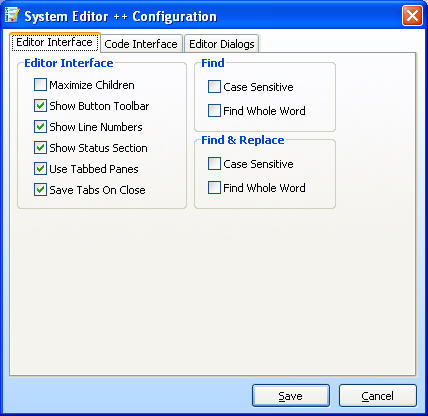Select the Editor Interface tab

coord(55,42)
